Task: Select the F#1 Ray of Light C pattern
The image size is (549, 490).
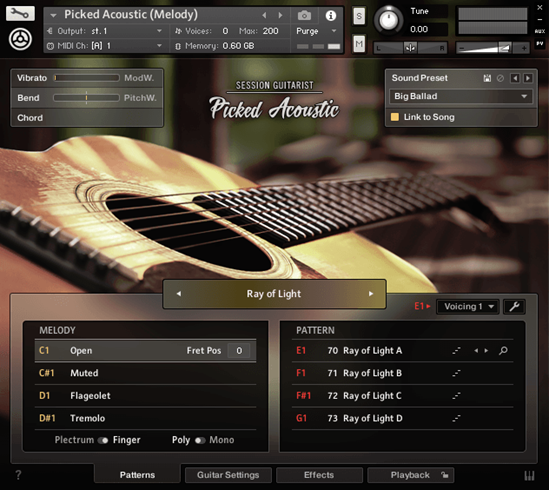Action: click(x=403, y=396)
